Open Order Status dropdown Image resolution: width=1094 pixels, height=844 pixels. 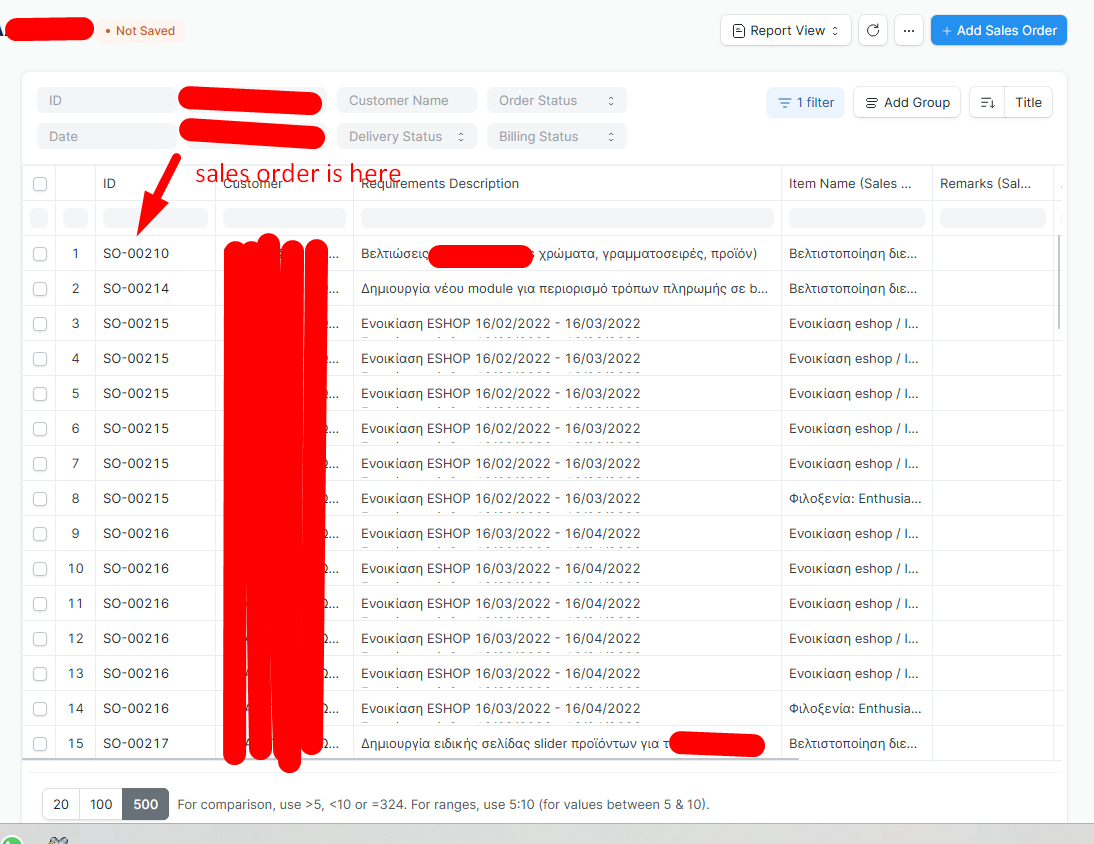point(557,100)
